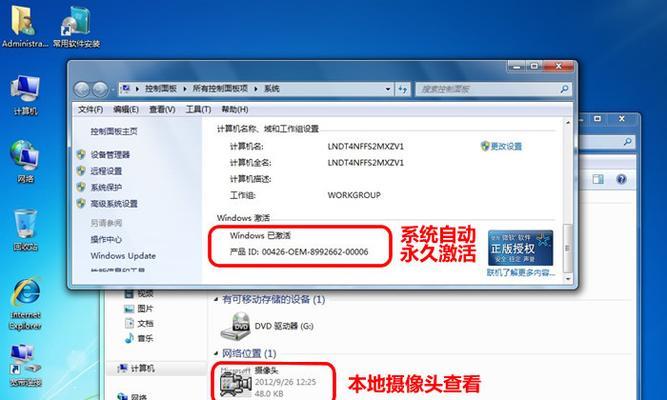The image size is (667, 400).
Task: Open 常用软件安装 desktop icon
Action: tap(76, 25)
